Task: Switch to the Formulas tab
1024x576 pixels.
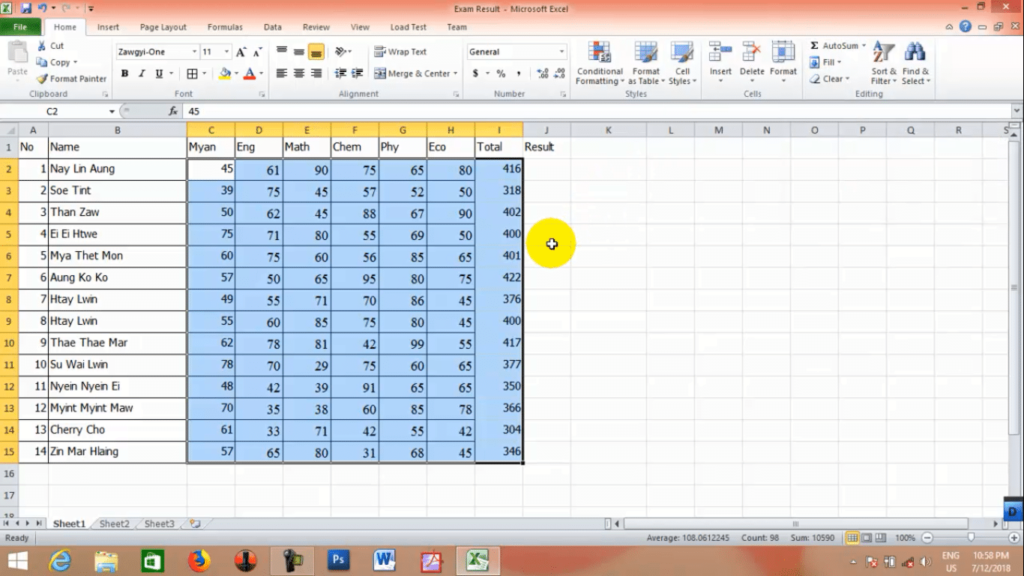Action: click(x=225, y=27)
